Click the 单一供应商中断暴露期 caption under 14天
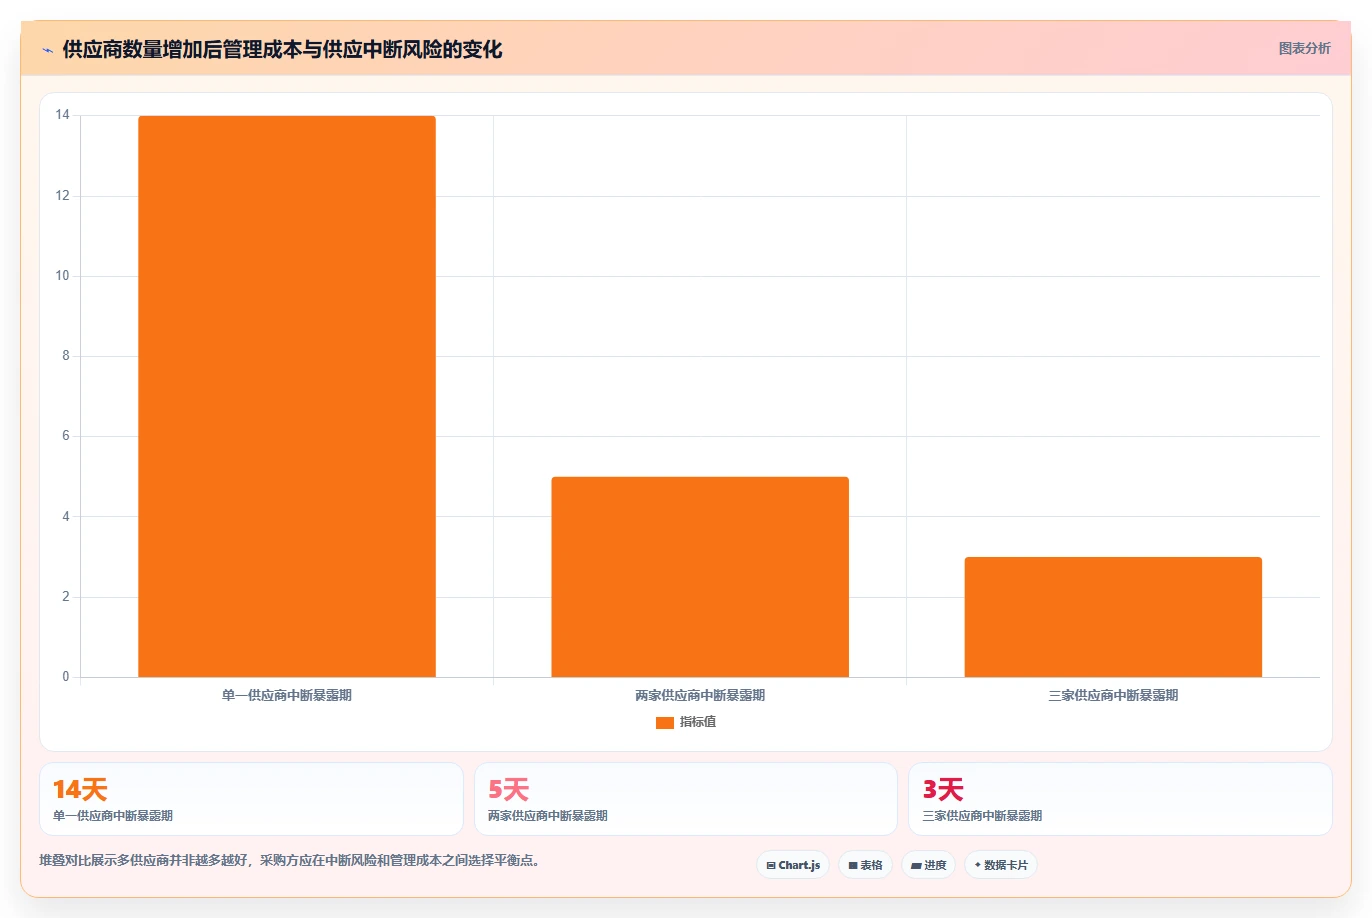 coord(113,816)
